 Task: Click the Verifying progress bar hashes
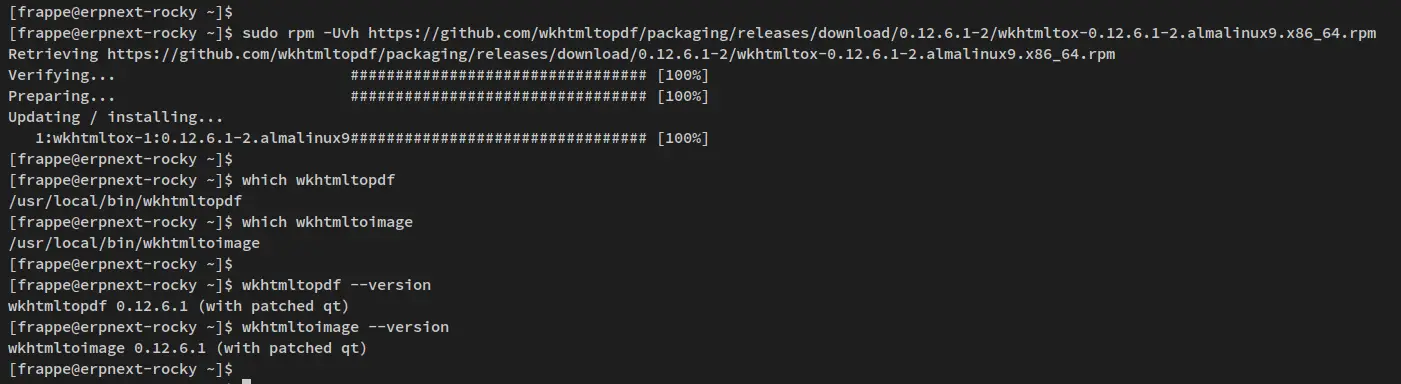499,75
